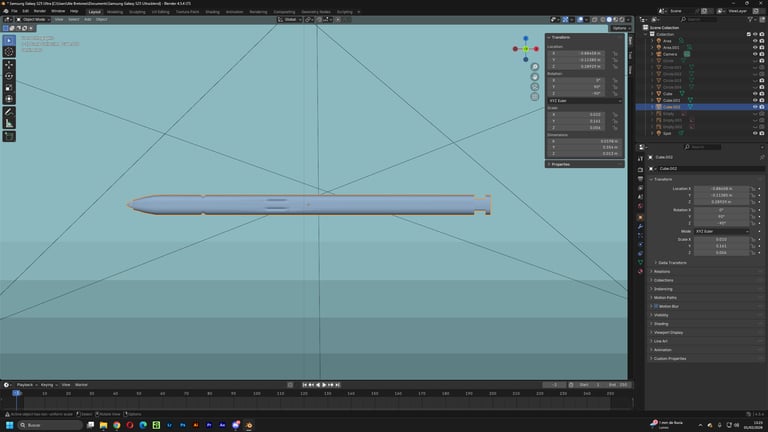Select the Move tool
Image resolution: width=768 pixels, height=432 pixels.
point(9,65)
